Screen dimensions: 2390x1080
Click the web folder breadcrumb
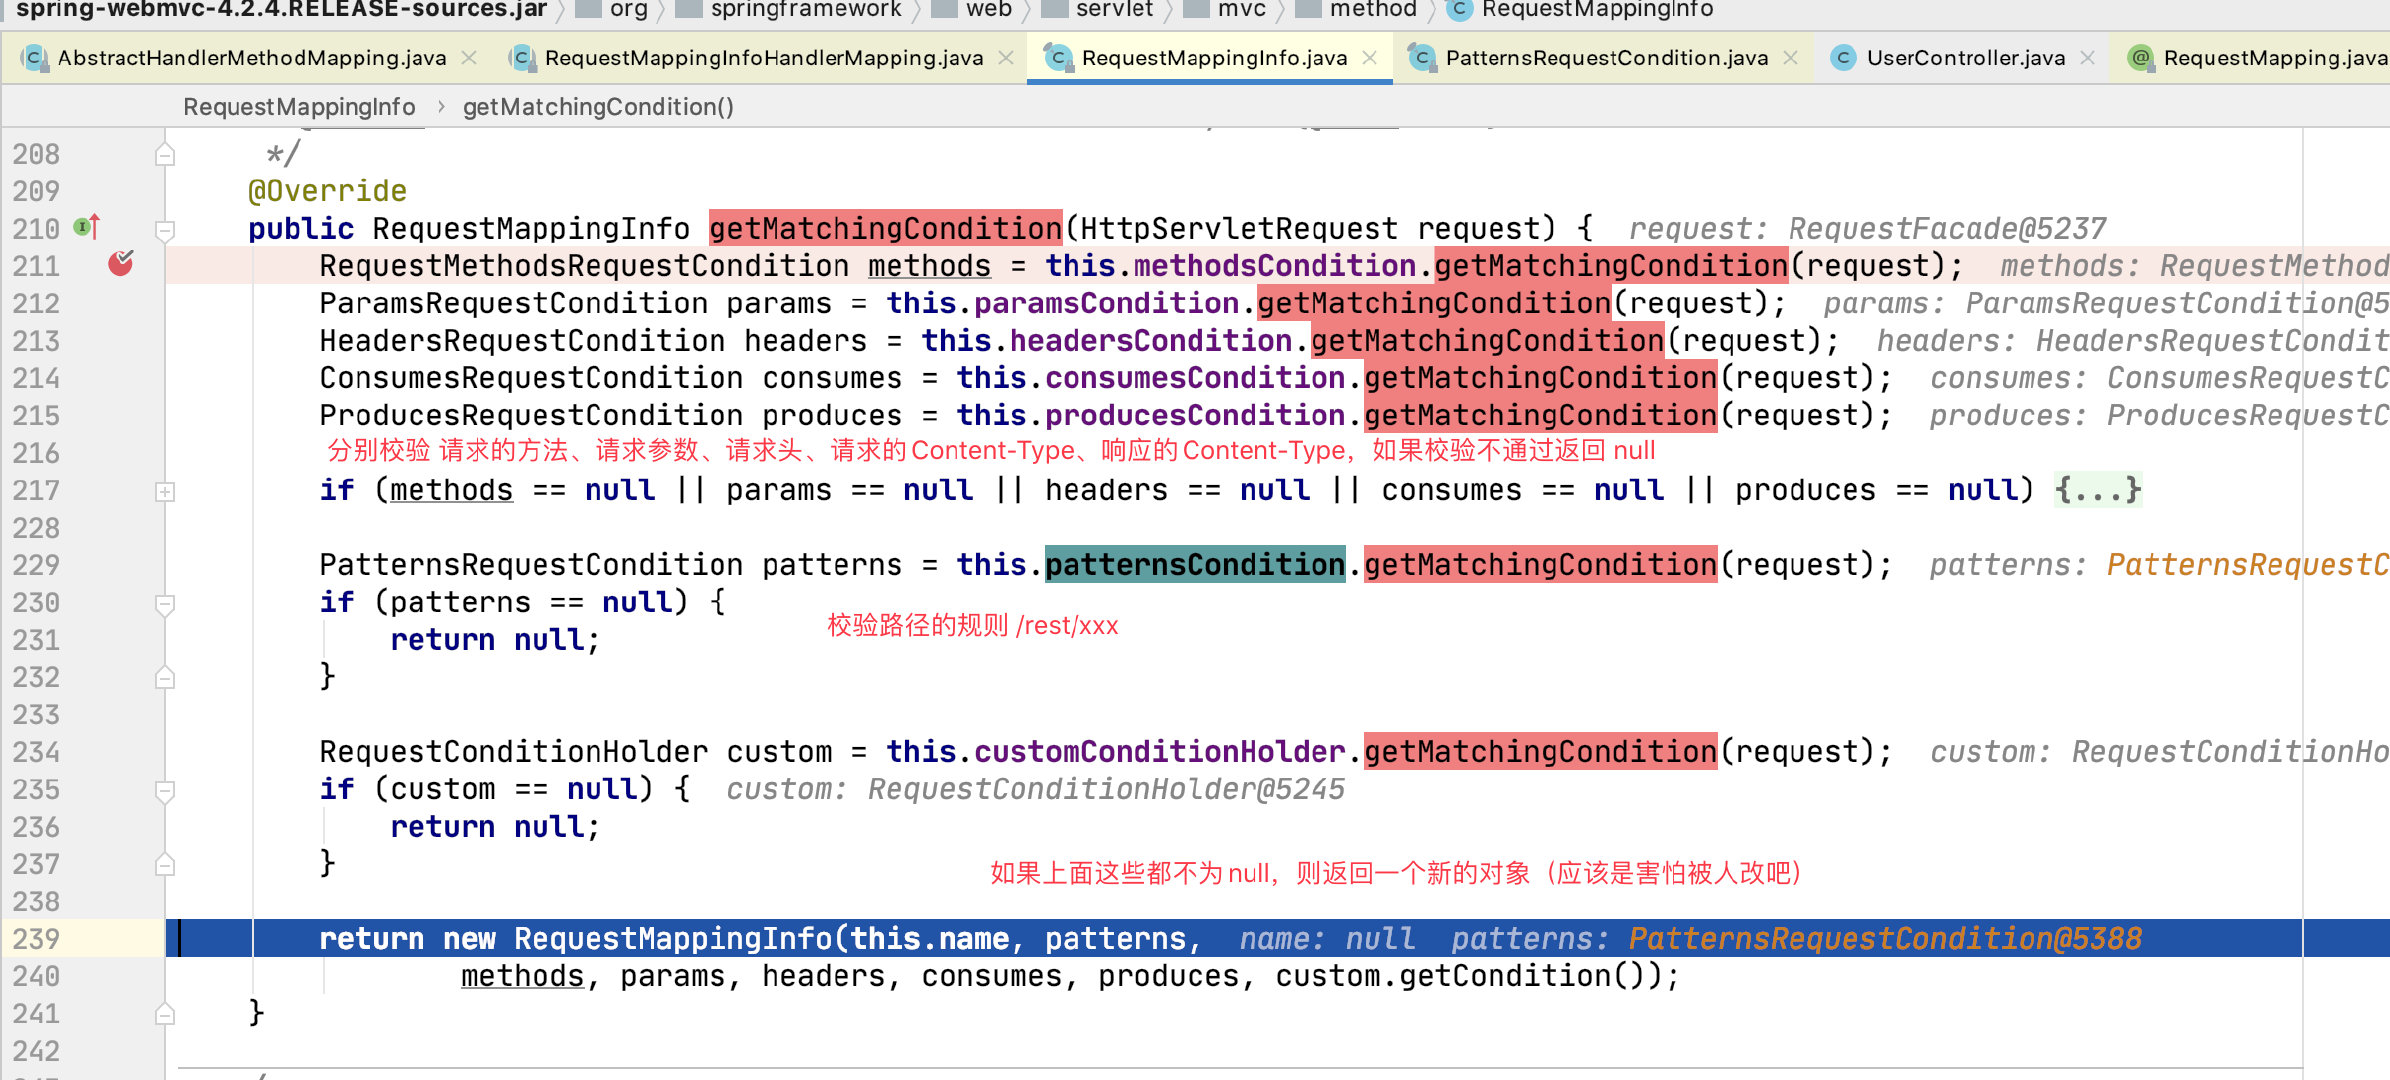coord(973,9)
